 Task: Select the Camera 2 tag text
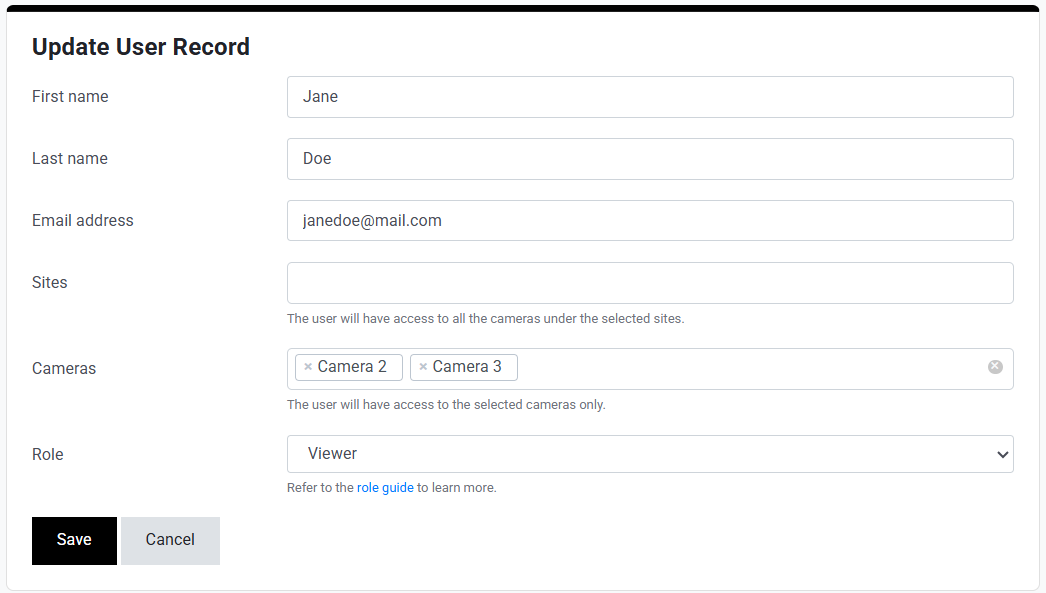coord(352,367)
